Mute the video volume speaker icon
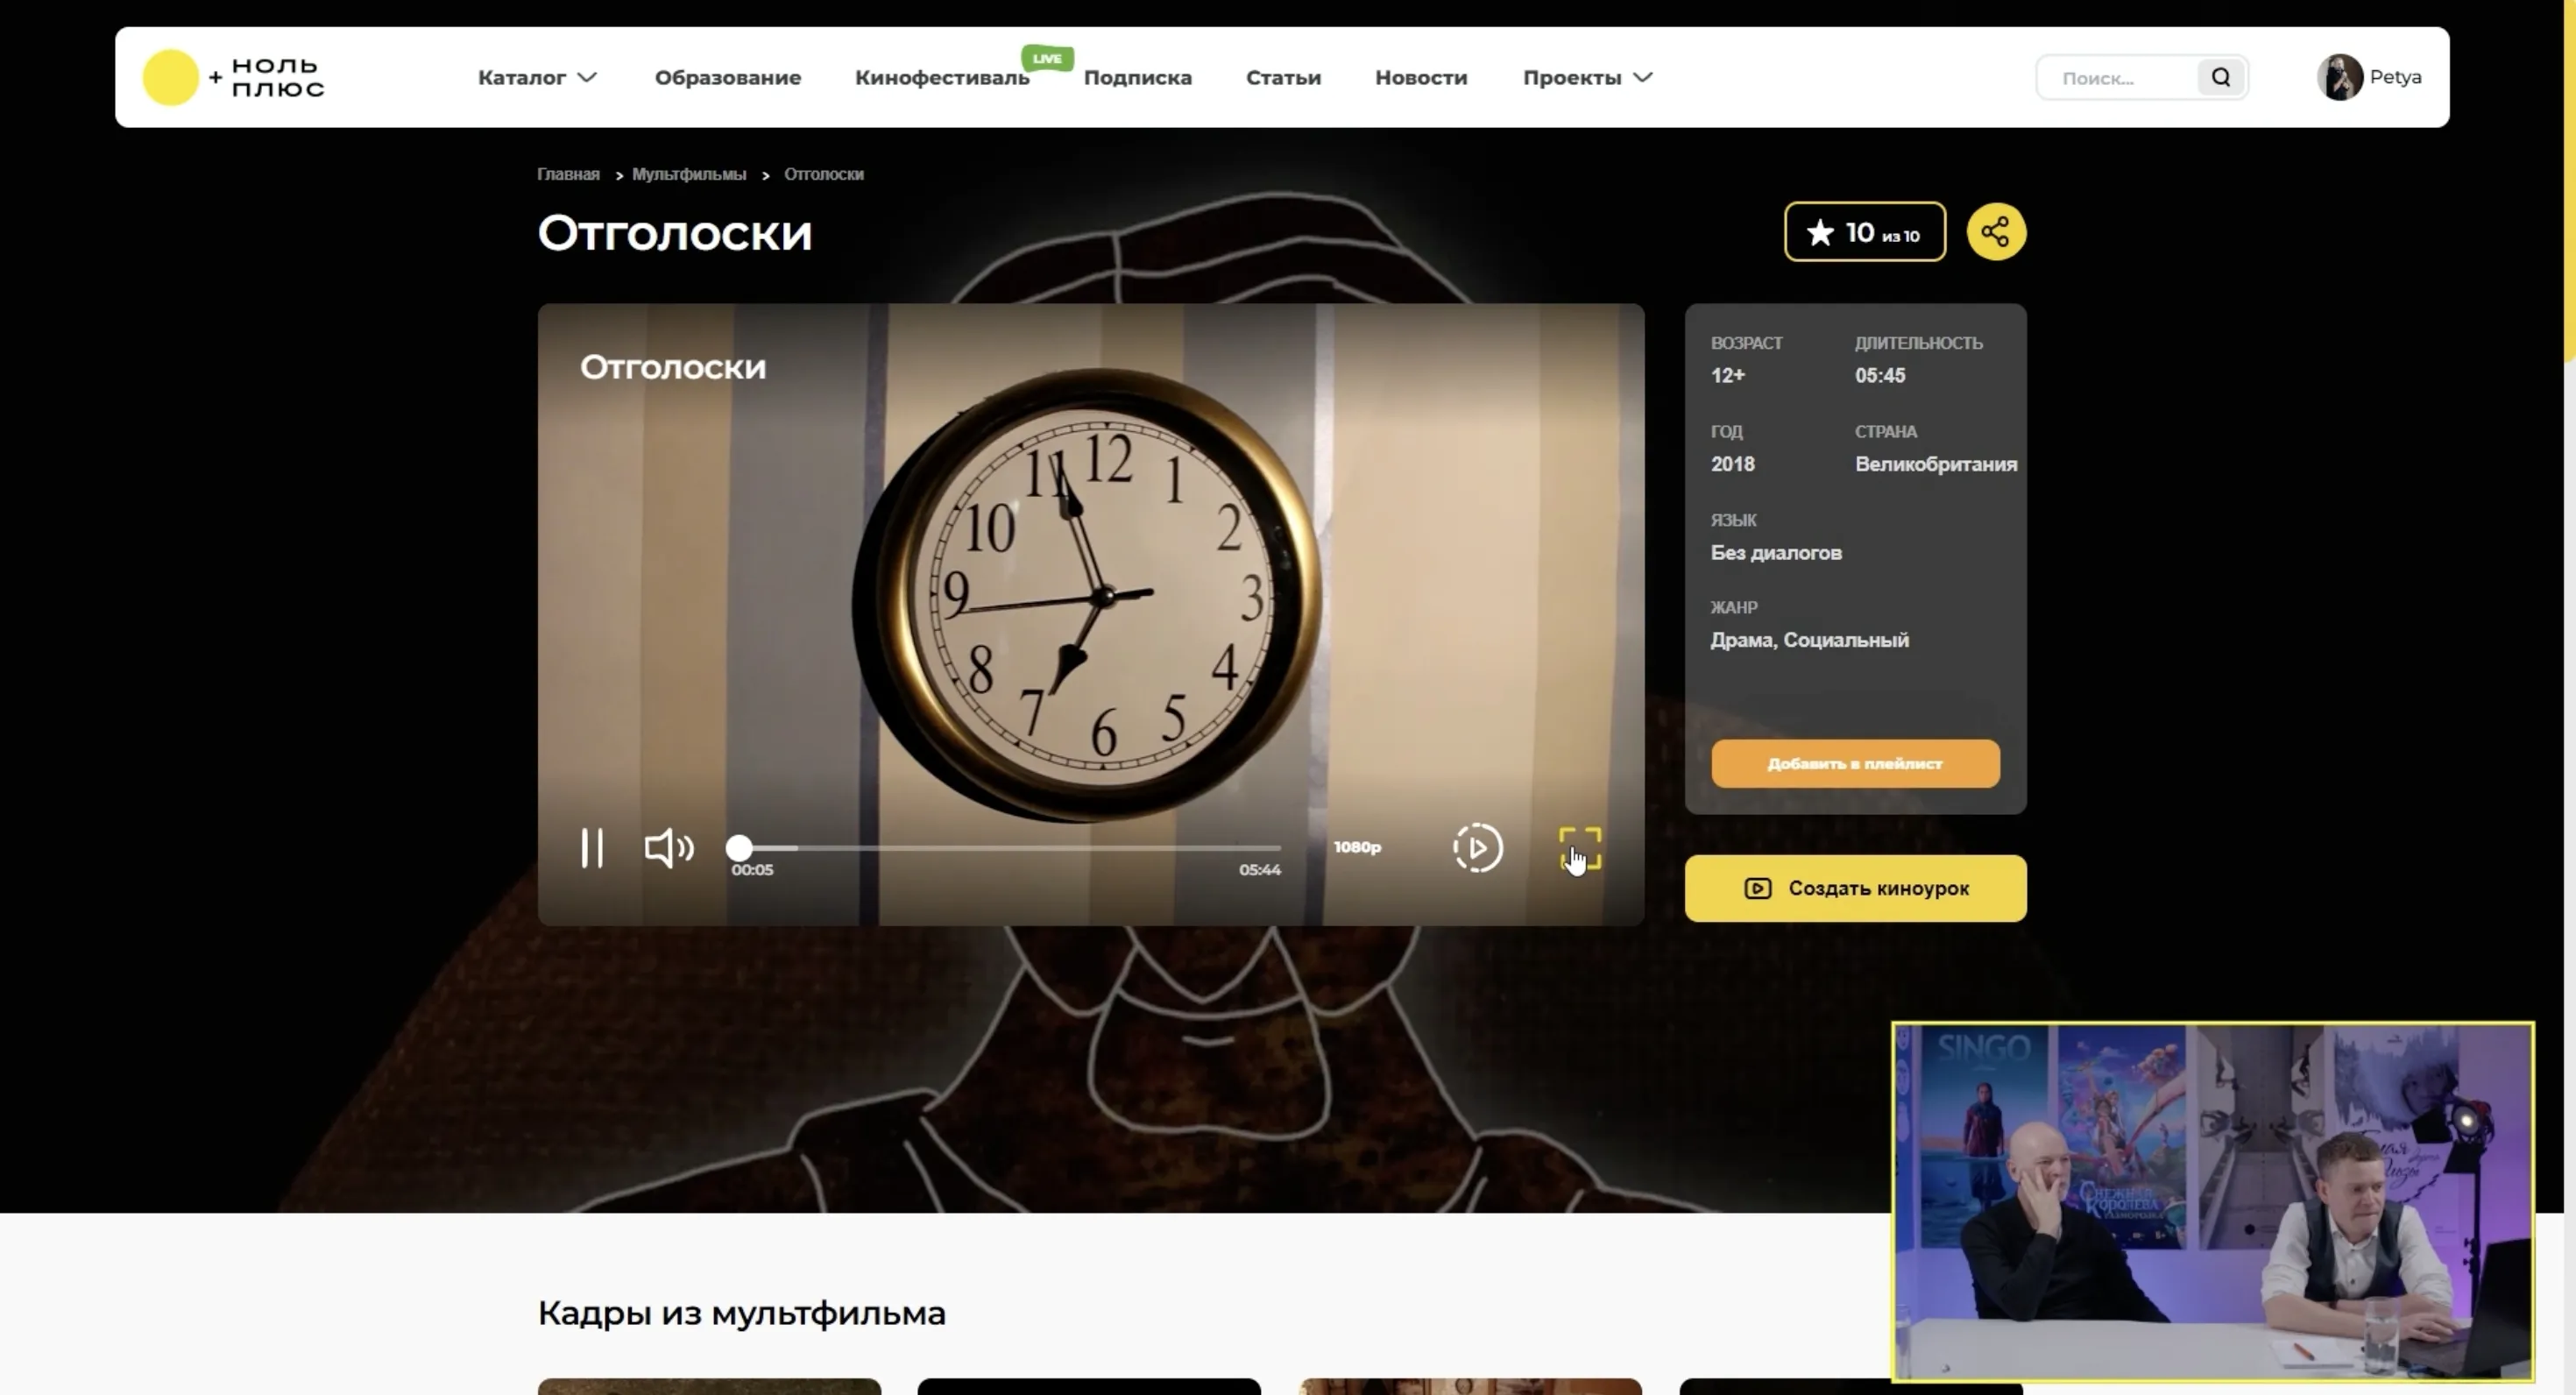 click(x=668, y=848)
